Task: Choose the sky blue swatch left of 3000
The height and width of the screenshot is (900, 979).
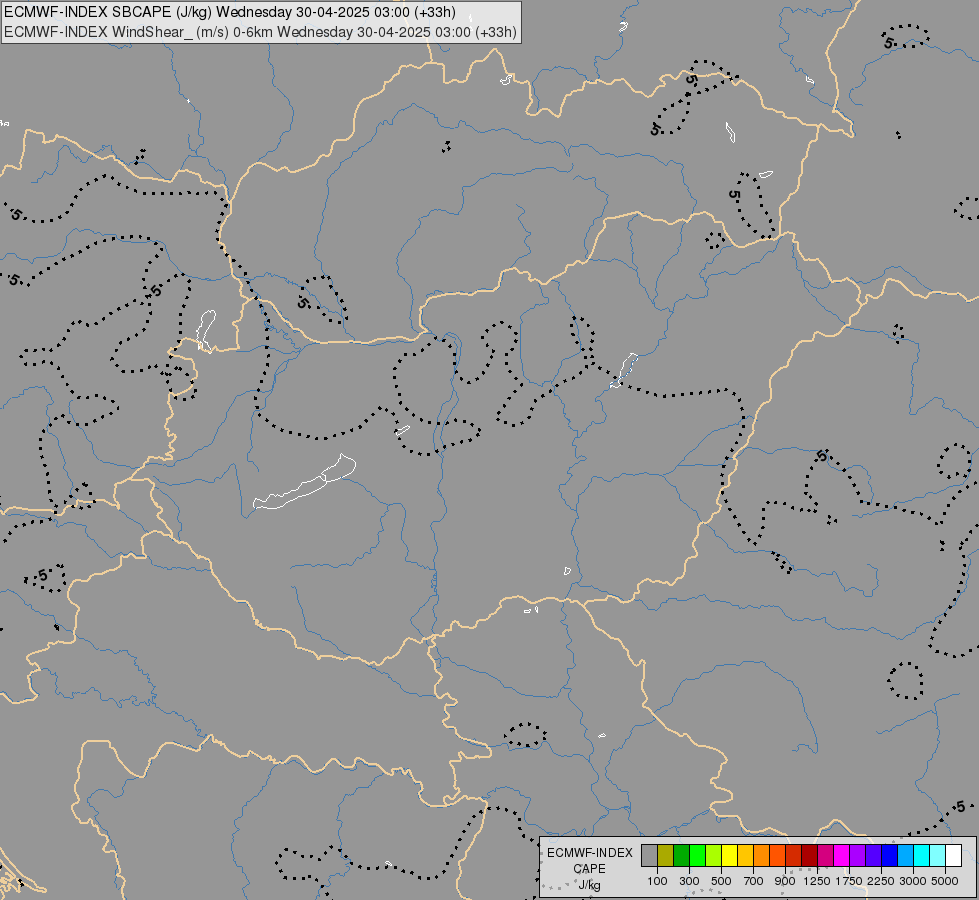Action: coord(905,855)
